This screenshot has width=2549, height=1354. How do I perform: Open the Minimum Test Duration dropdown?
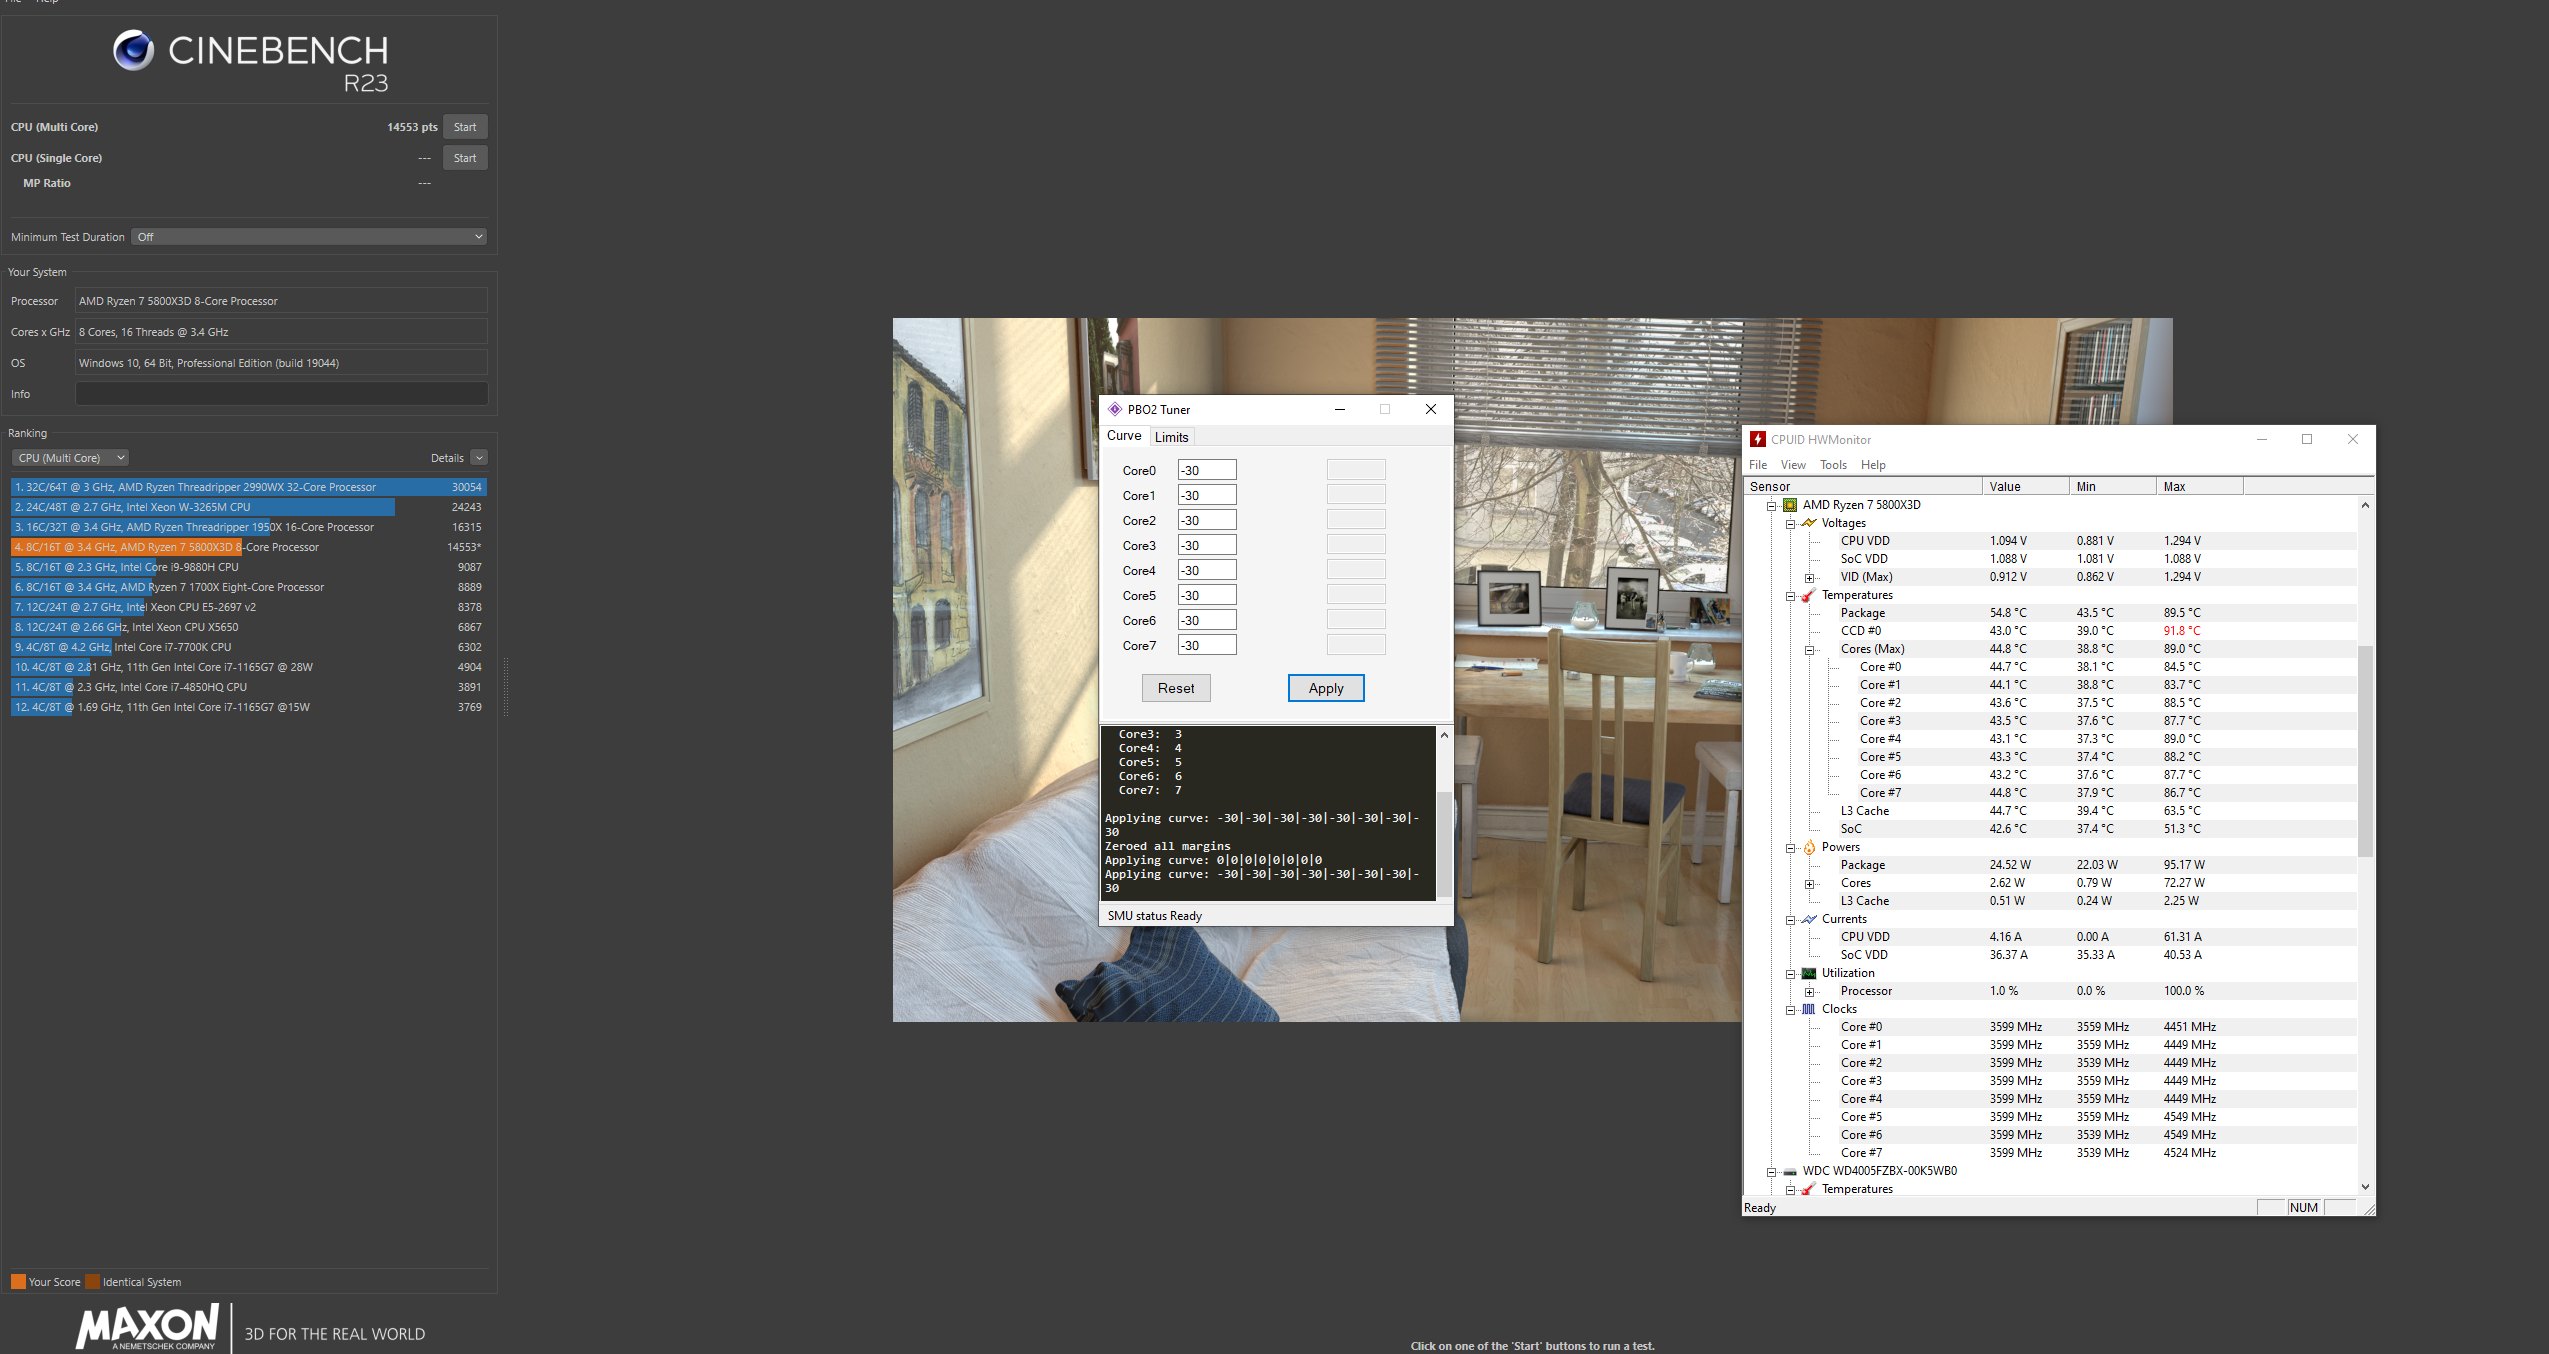coord(308,237)
